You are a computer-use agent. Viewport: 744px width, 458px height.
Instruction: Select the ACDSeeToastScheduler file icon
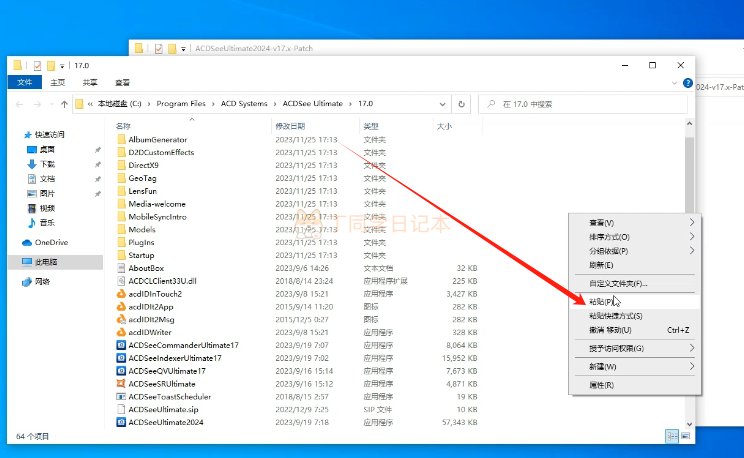[x=121, y=396]
